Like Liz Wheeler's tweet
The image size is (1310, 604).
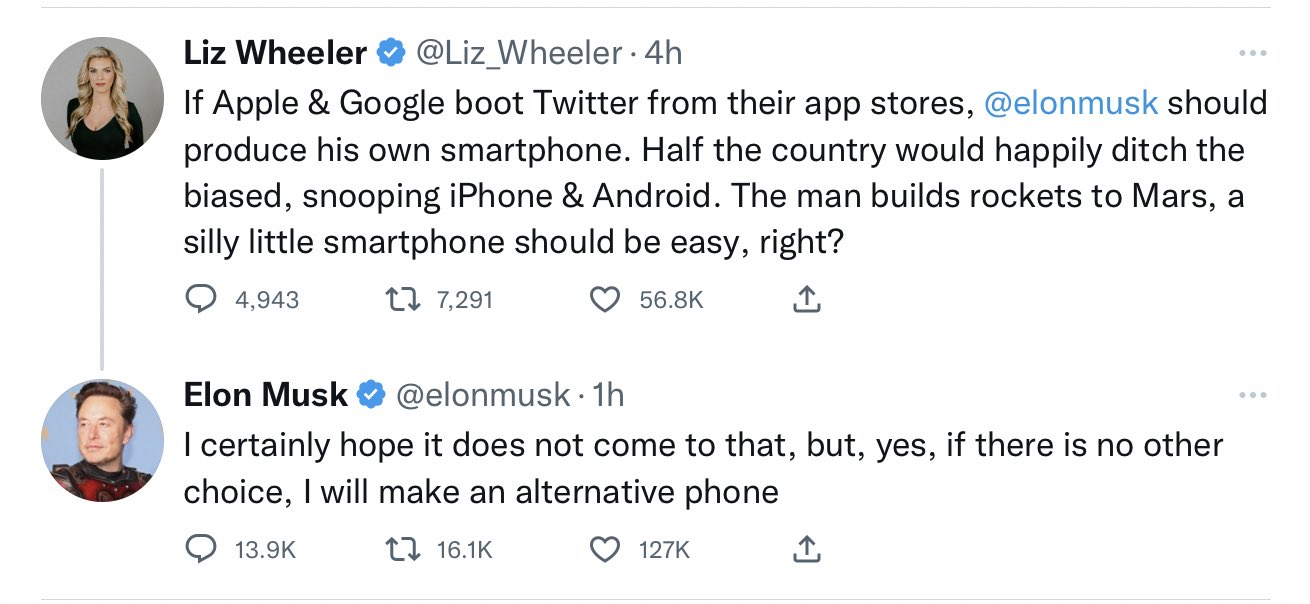604,299
